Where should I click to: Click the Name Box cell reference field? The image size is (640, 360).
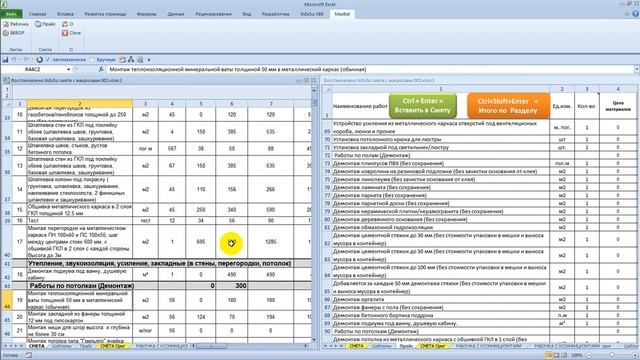tap(34, 69)
